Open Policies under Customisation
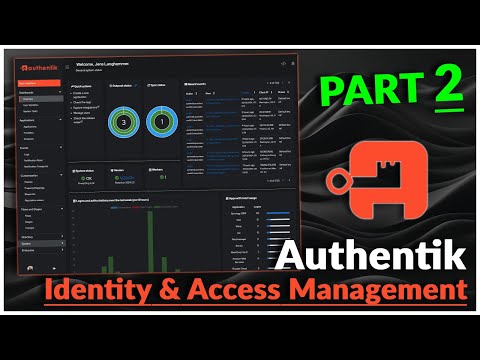 28,182
